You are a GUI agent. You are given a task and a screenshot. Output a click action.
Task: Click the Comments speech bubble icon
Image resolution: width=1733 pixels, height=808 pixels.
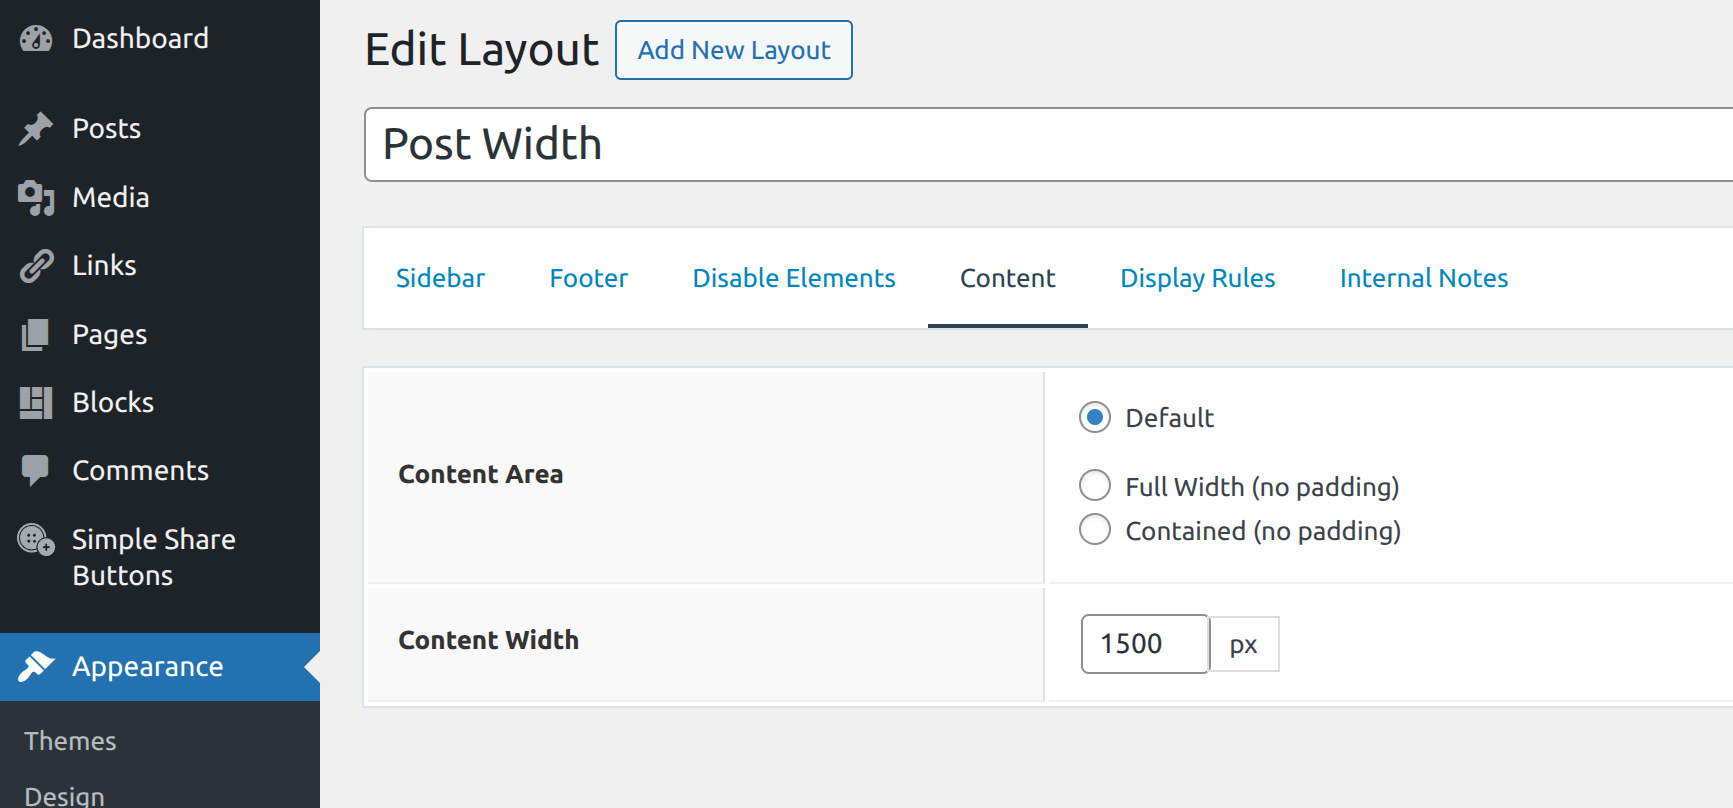pos(36,471)
